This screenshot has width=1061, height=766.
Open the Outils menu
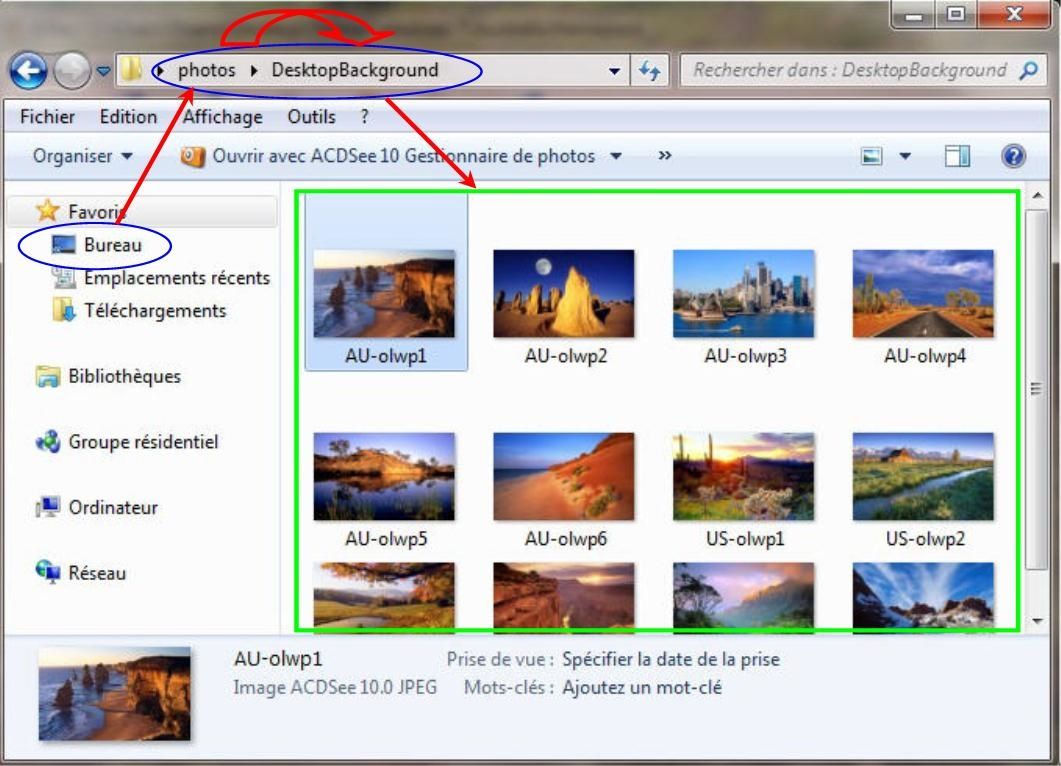(311, 116)
